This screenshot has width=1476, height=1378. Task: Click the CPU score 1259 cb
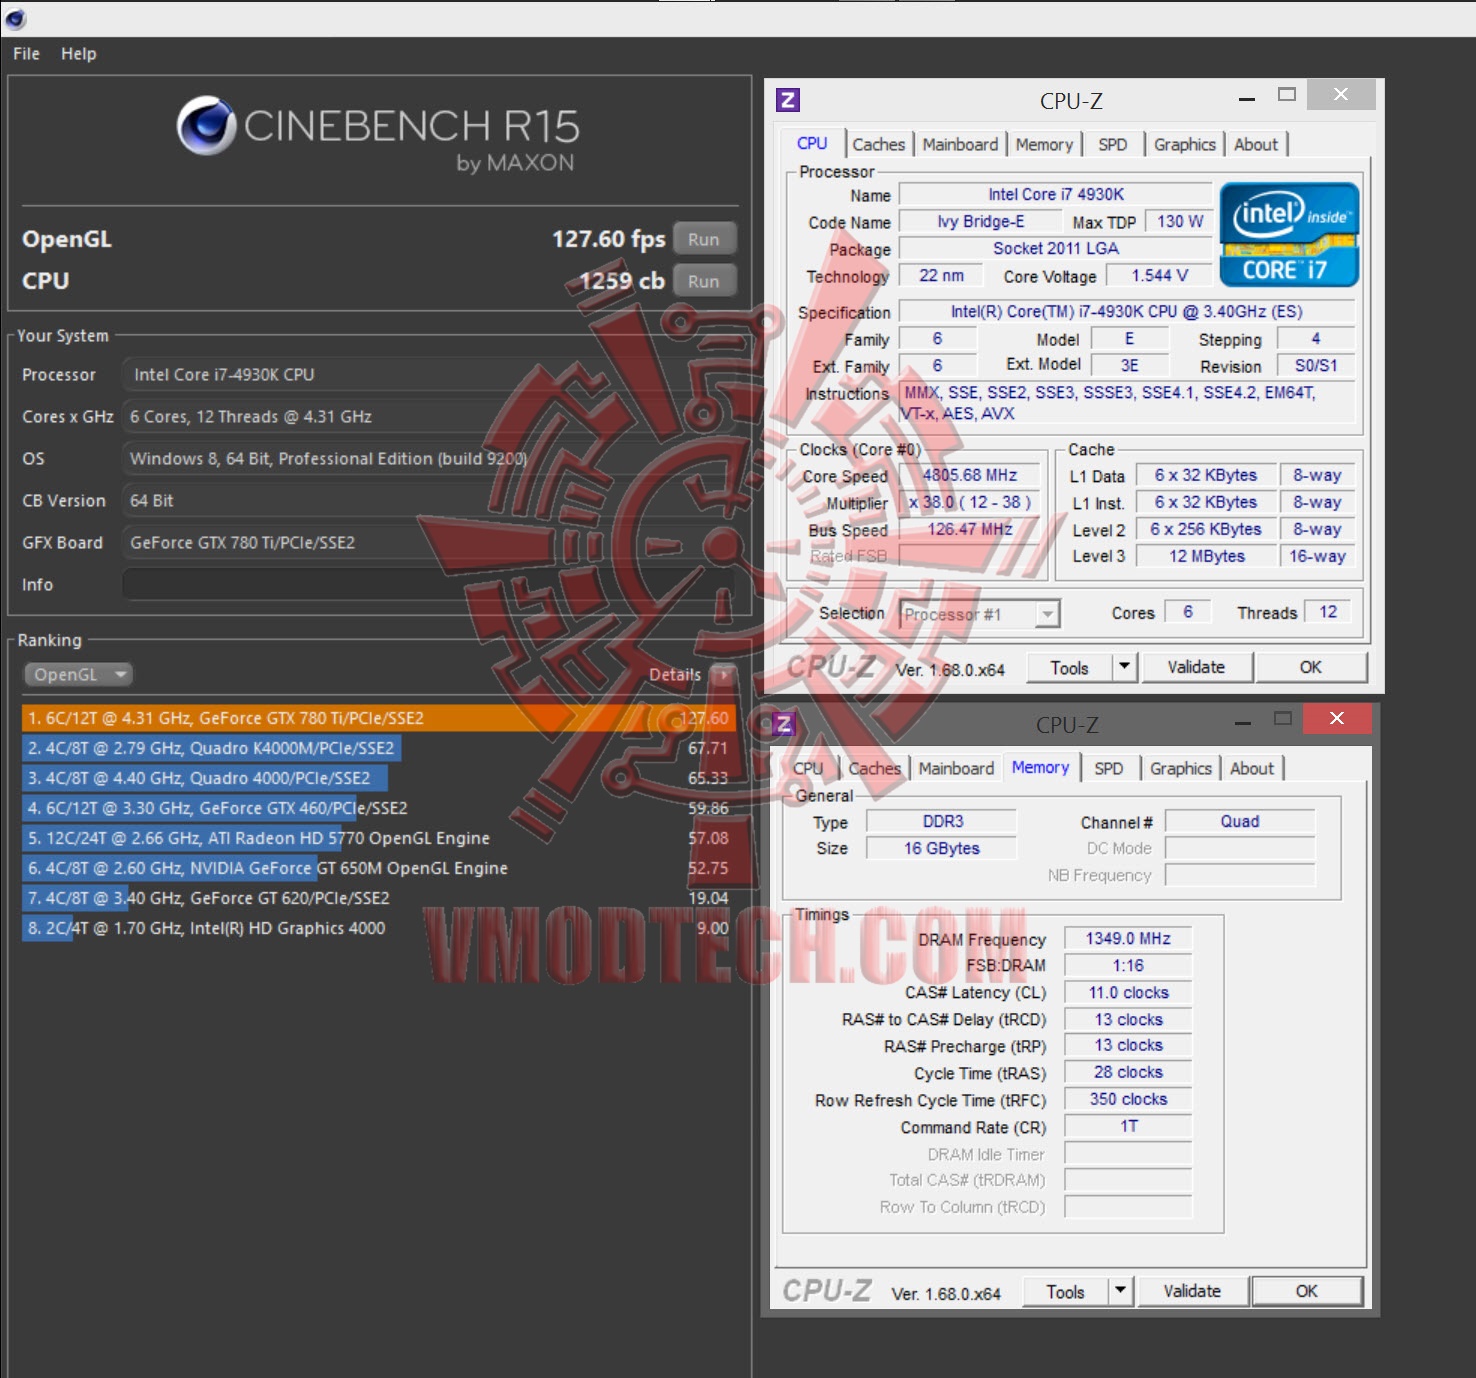622,281
